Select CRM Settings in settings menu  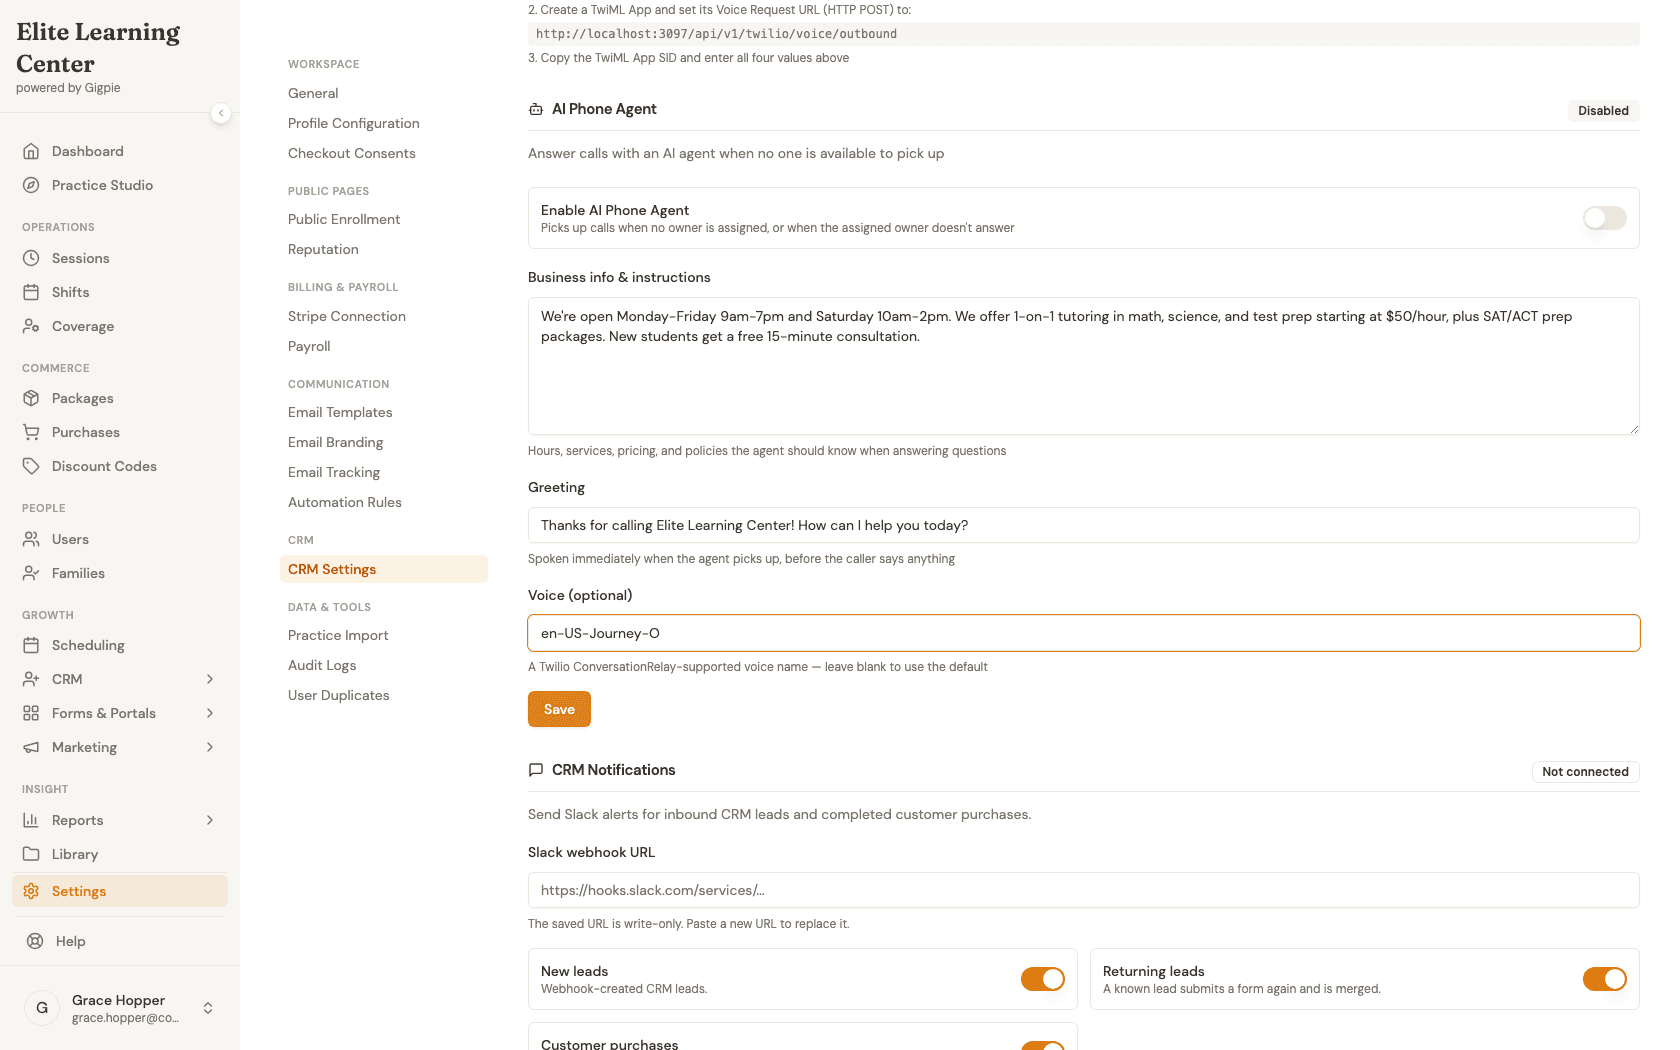[x=384, y=569]
